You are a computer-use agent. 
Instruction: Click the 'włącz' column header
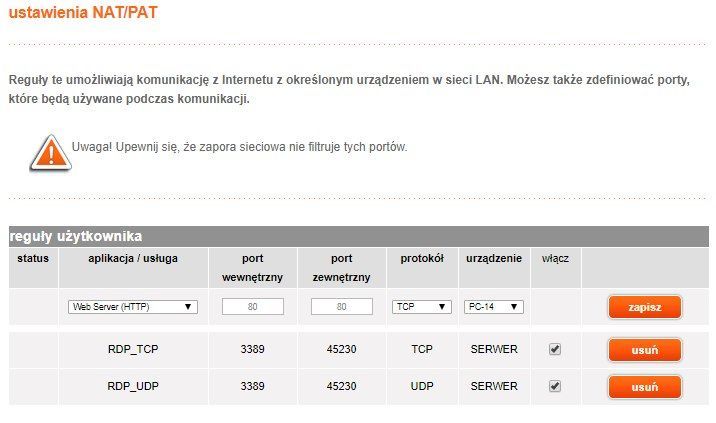[x=555, y=258]
